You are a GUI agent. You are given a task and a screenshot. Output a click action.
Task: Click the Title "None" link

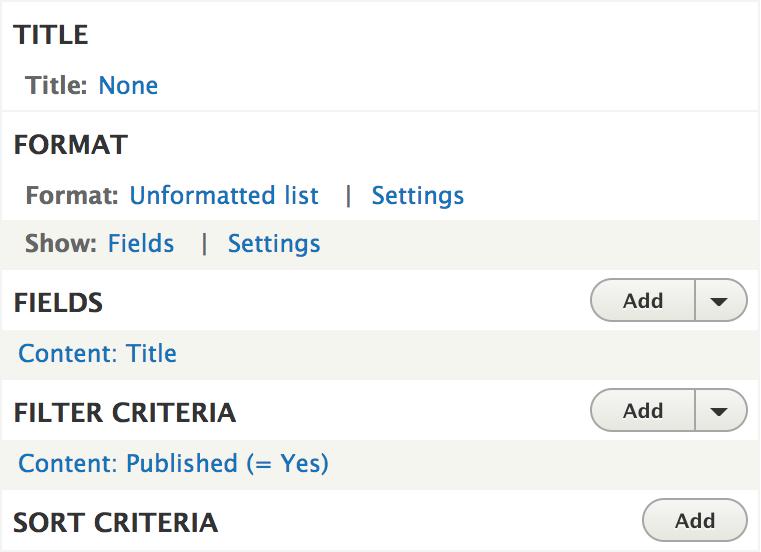(x=128, y=86)
